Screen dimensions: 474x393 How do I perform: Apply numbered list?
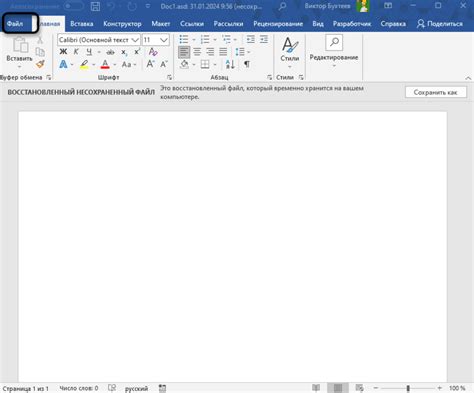click(x=205, y=39)
